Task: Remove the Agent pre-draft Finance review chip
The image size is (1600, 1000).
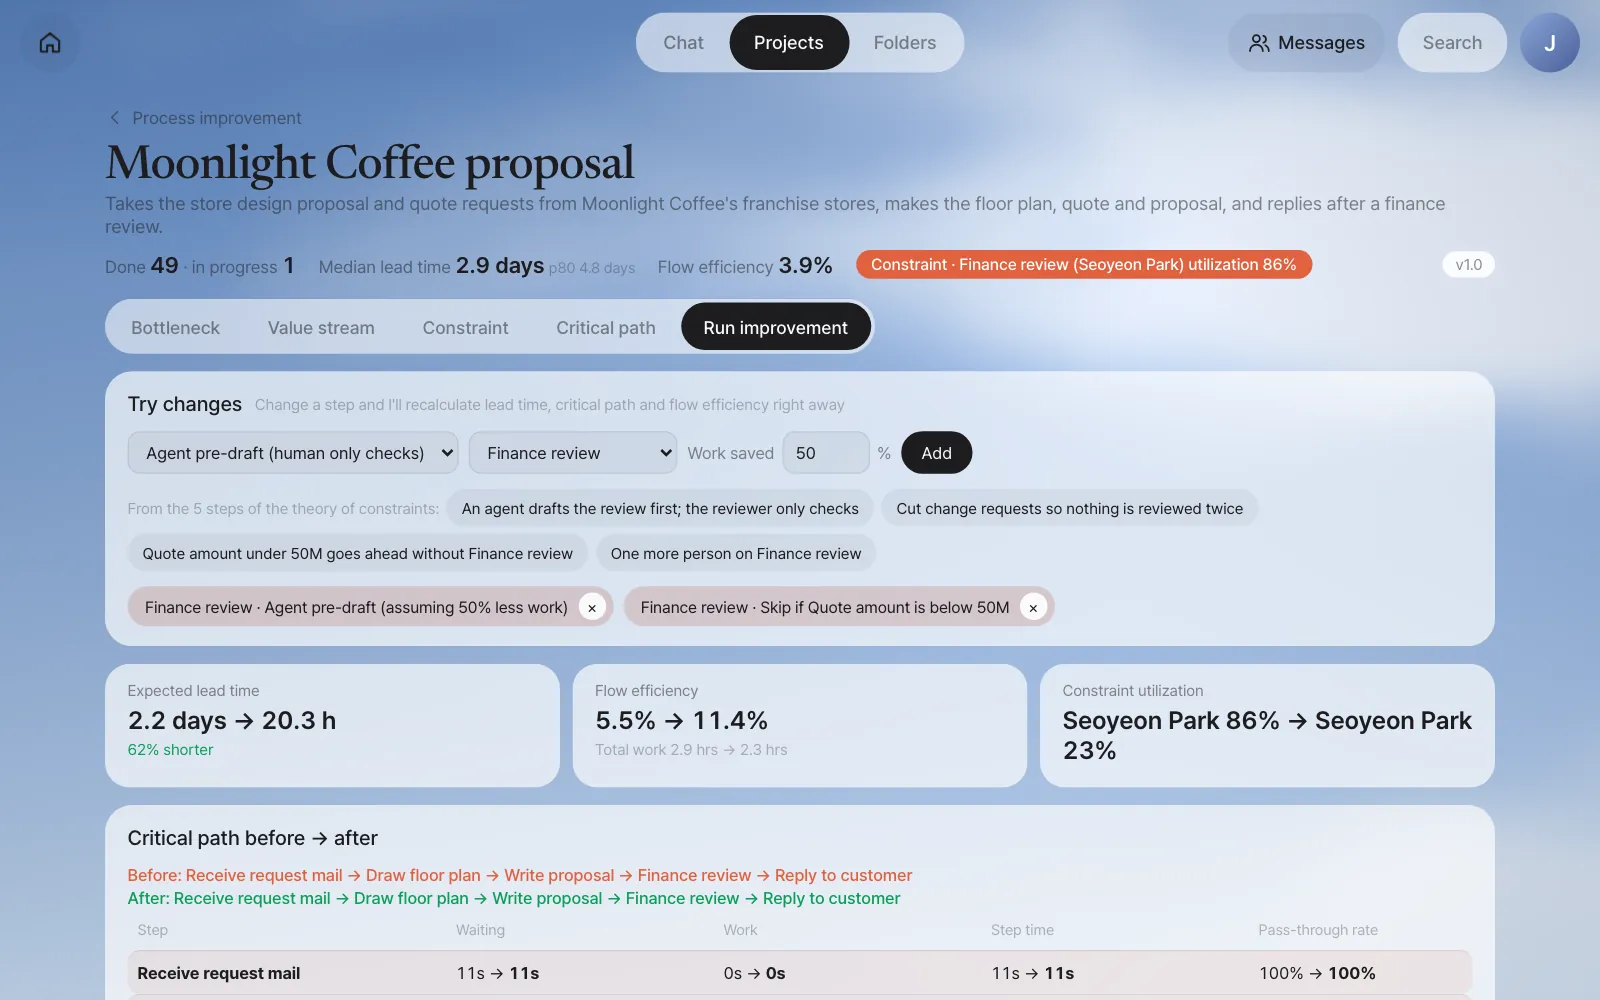Action: (592, 607)
